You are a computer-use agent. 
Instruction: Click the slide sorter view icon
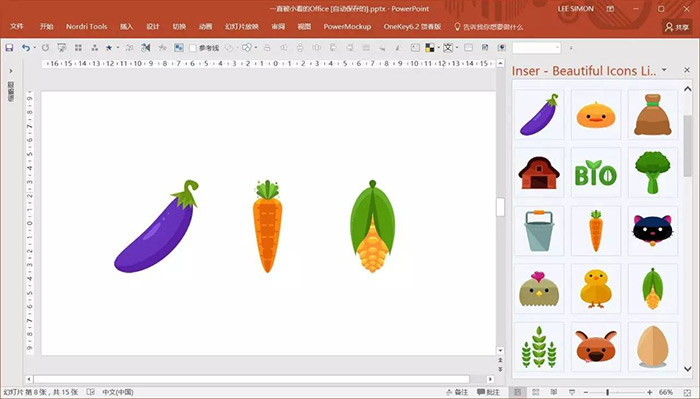[x=536, y=392]
